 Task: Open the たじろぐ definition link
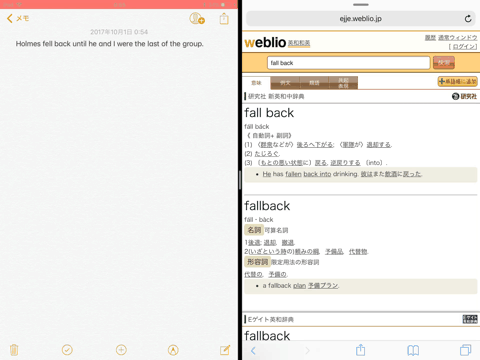pos(267,154)
